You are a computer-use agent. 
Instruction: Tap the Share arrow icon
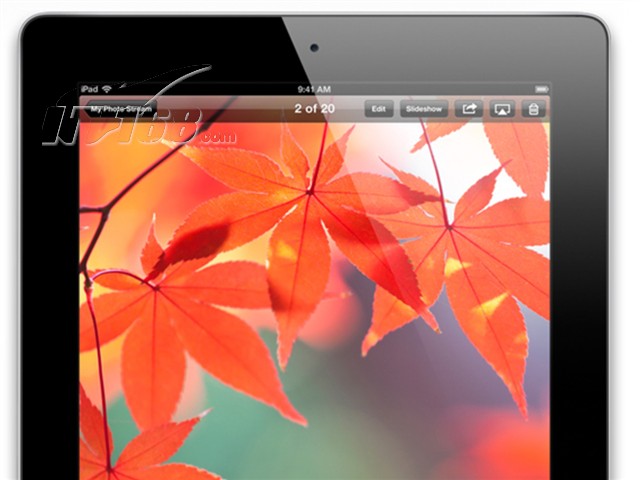coord(468,109)
